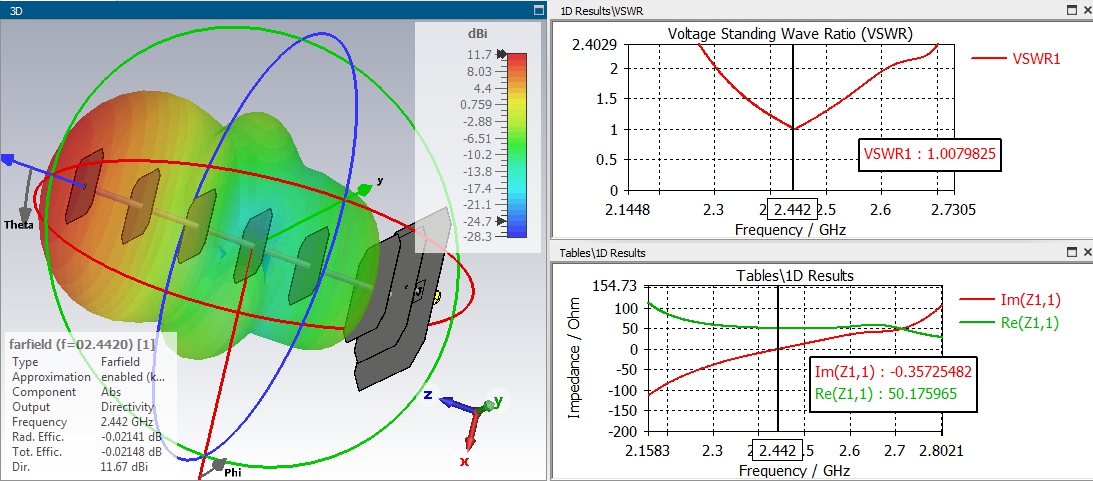
Task: Select the Re(Z1,1) legend entry
Action: 1009,323
